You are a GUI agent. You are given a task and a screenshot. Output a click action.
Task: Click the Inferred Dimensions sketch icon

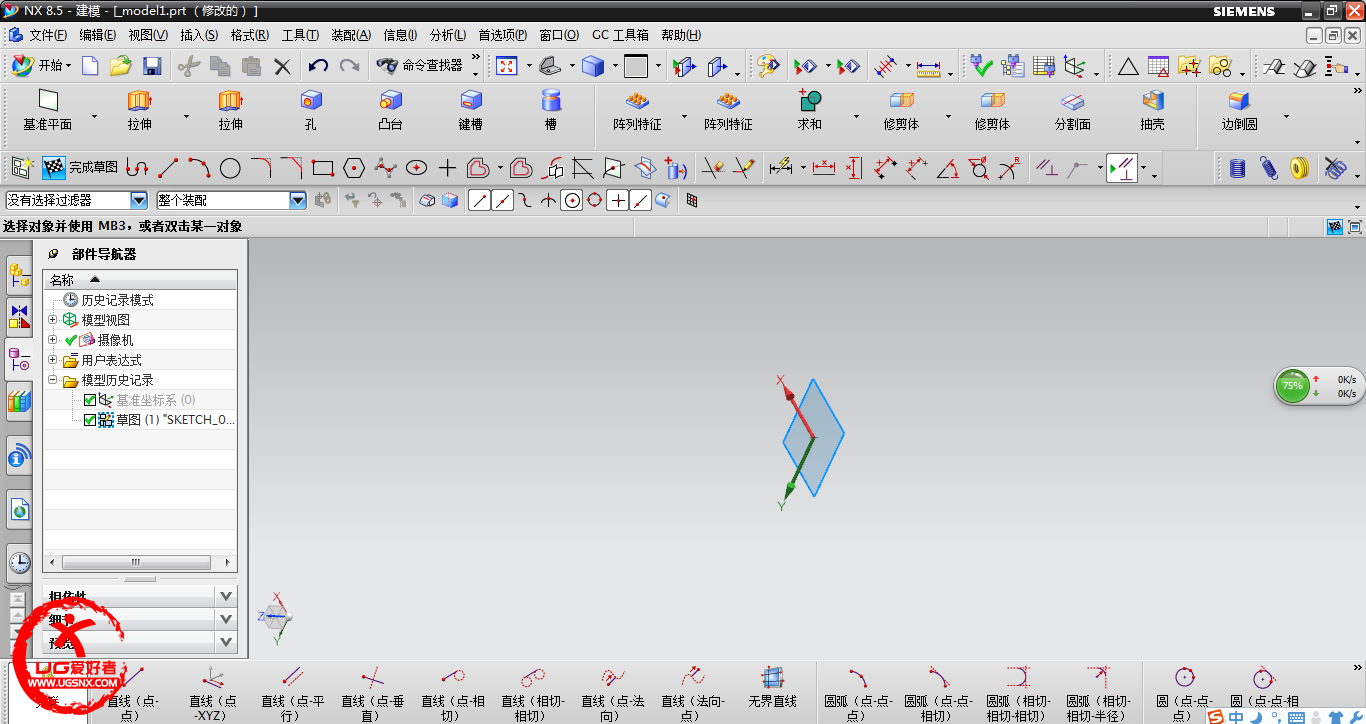pyautogui.click(x=782, y=168)
